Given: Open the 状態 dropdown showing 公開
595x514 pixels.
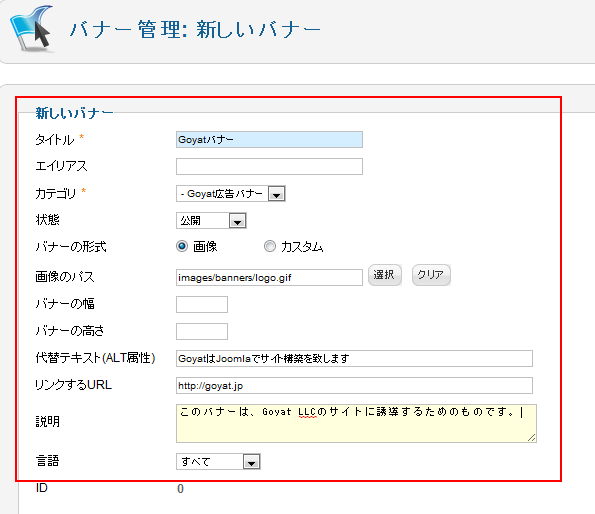Looking at the screenshot, I should [211, 220].
